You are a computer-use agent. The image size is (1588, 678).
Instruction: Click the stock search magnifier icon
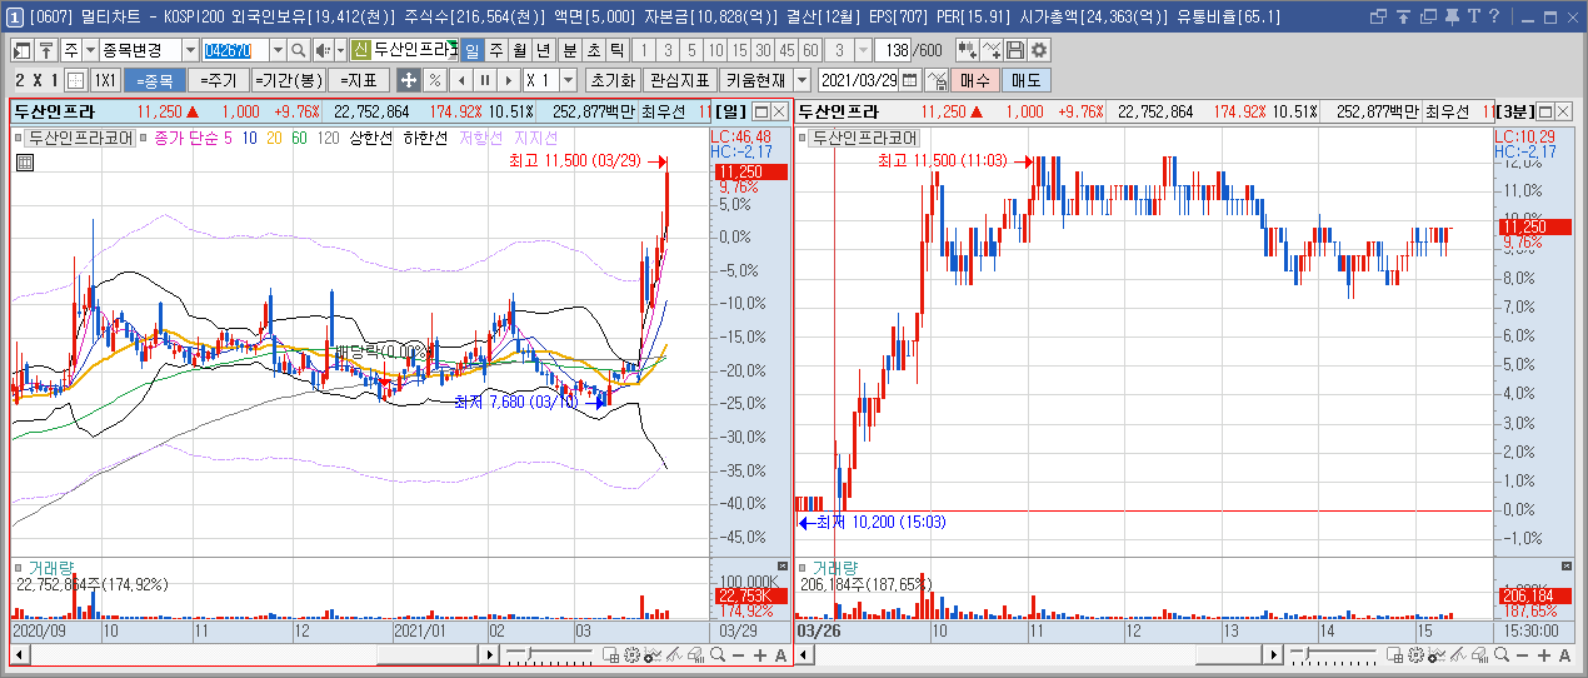point(298,50)
